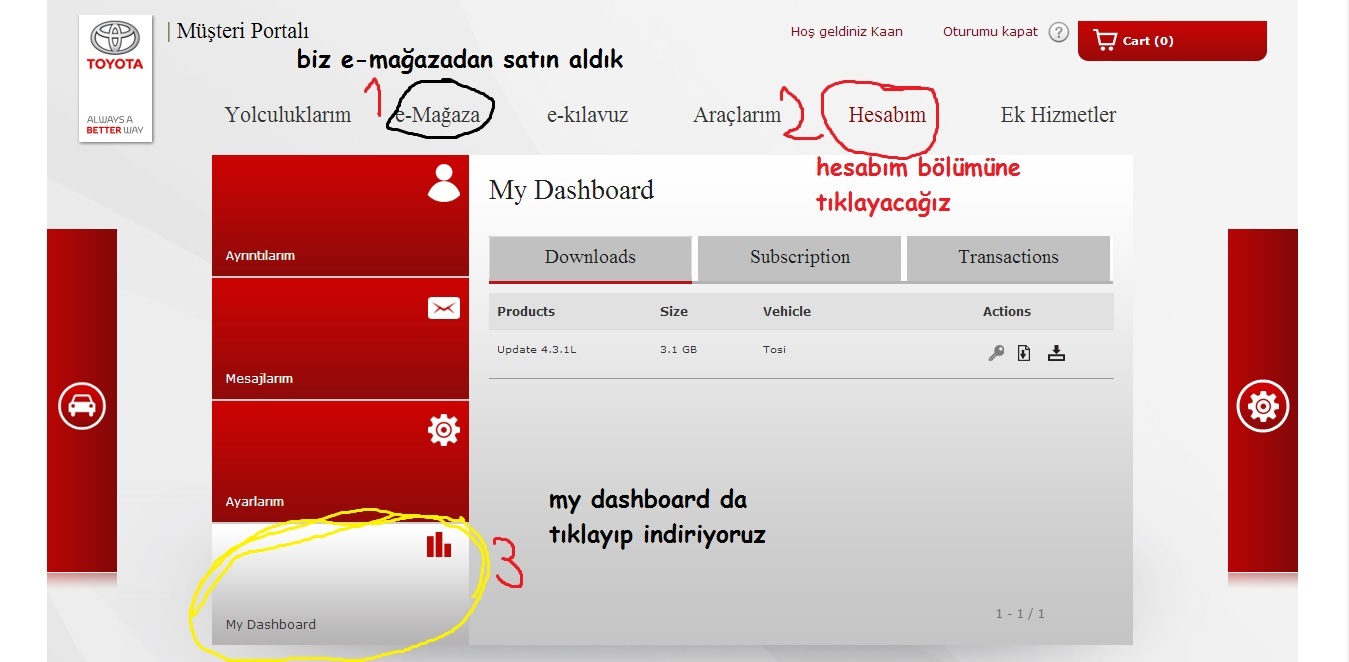Click the gear icon on right panel
Screen dimensions: 1349x662
tap(1263, 405)
